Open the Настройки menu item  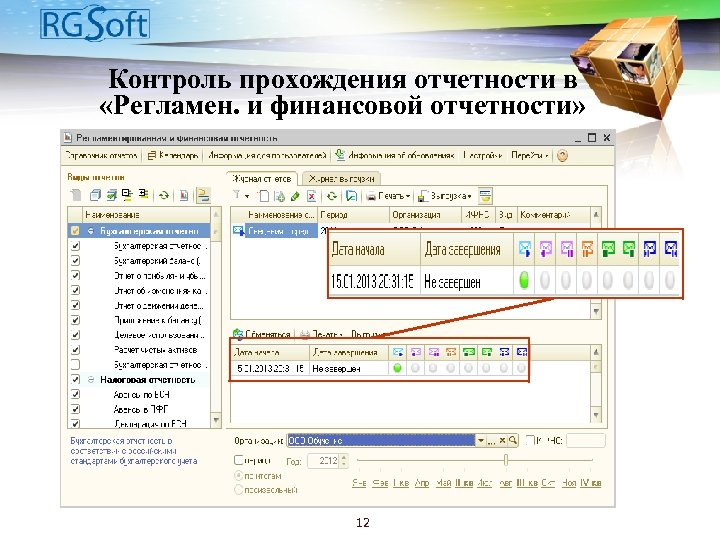(x=483, y=156)
